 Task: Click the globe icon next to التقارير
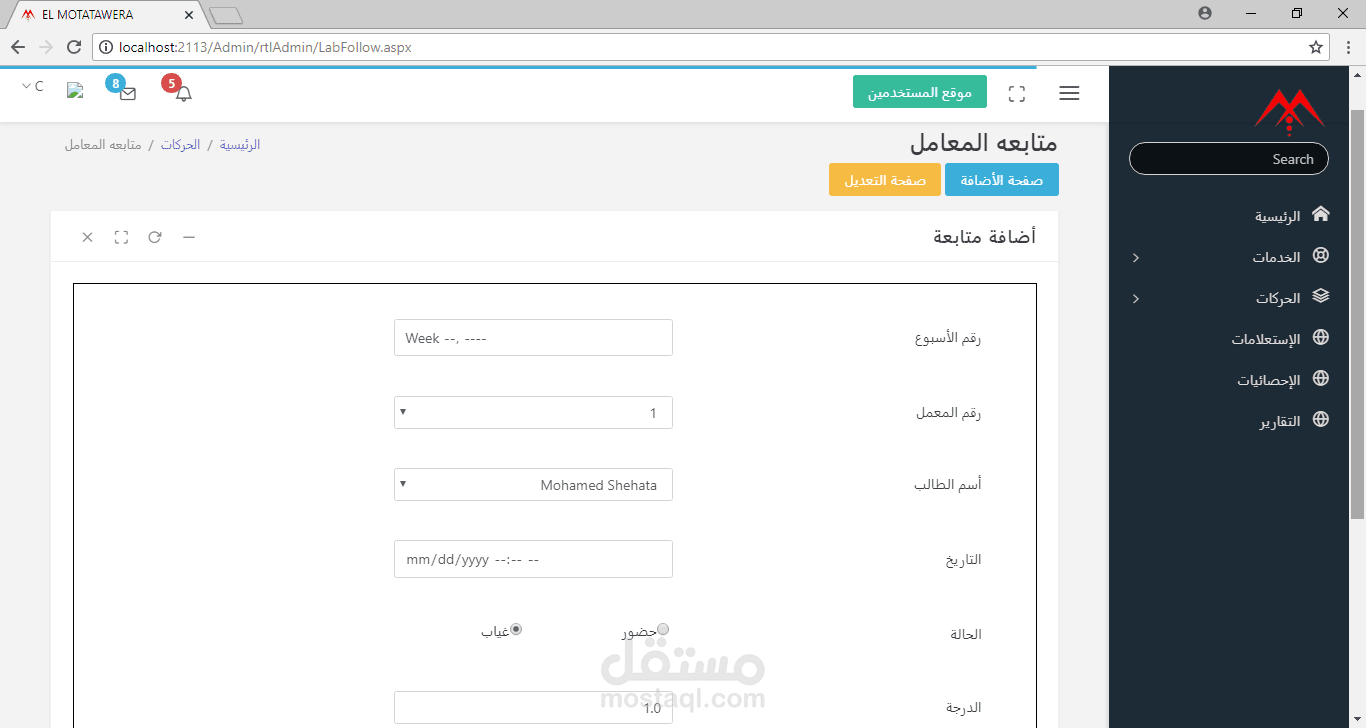coord(1320,420)
